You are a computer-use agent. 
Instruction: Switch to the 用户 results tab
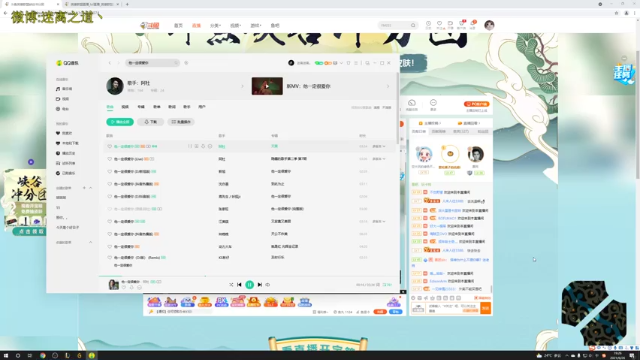(x=202, y=107)
